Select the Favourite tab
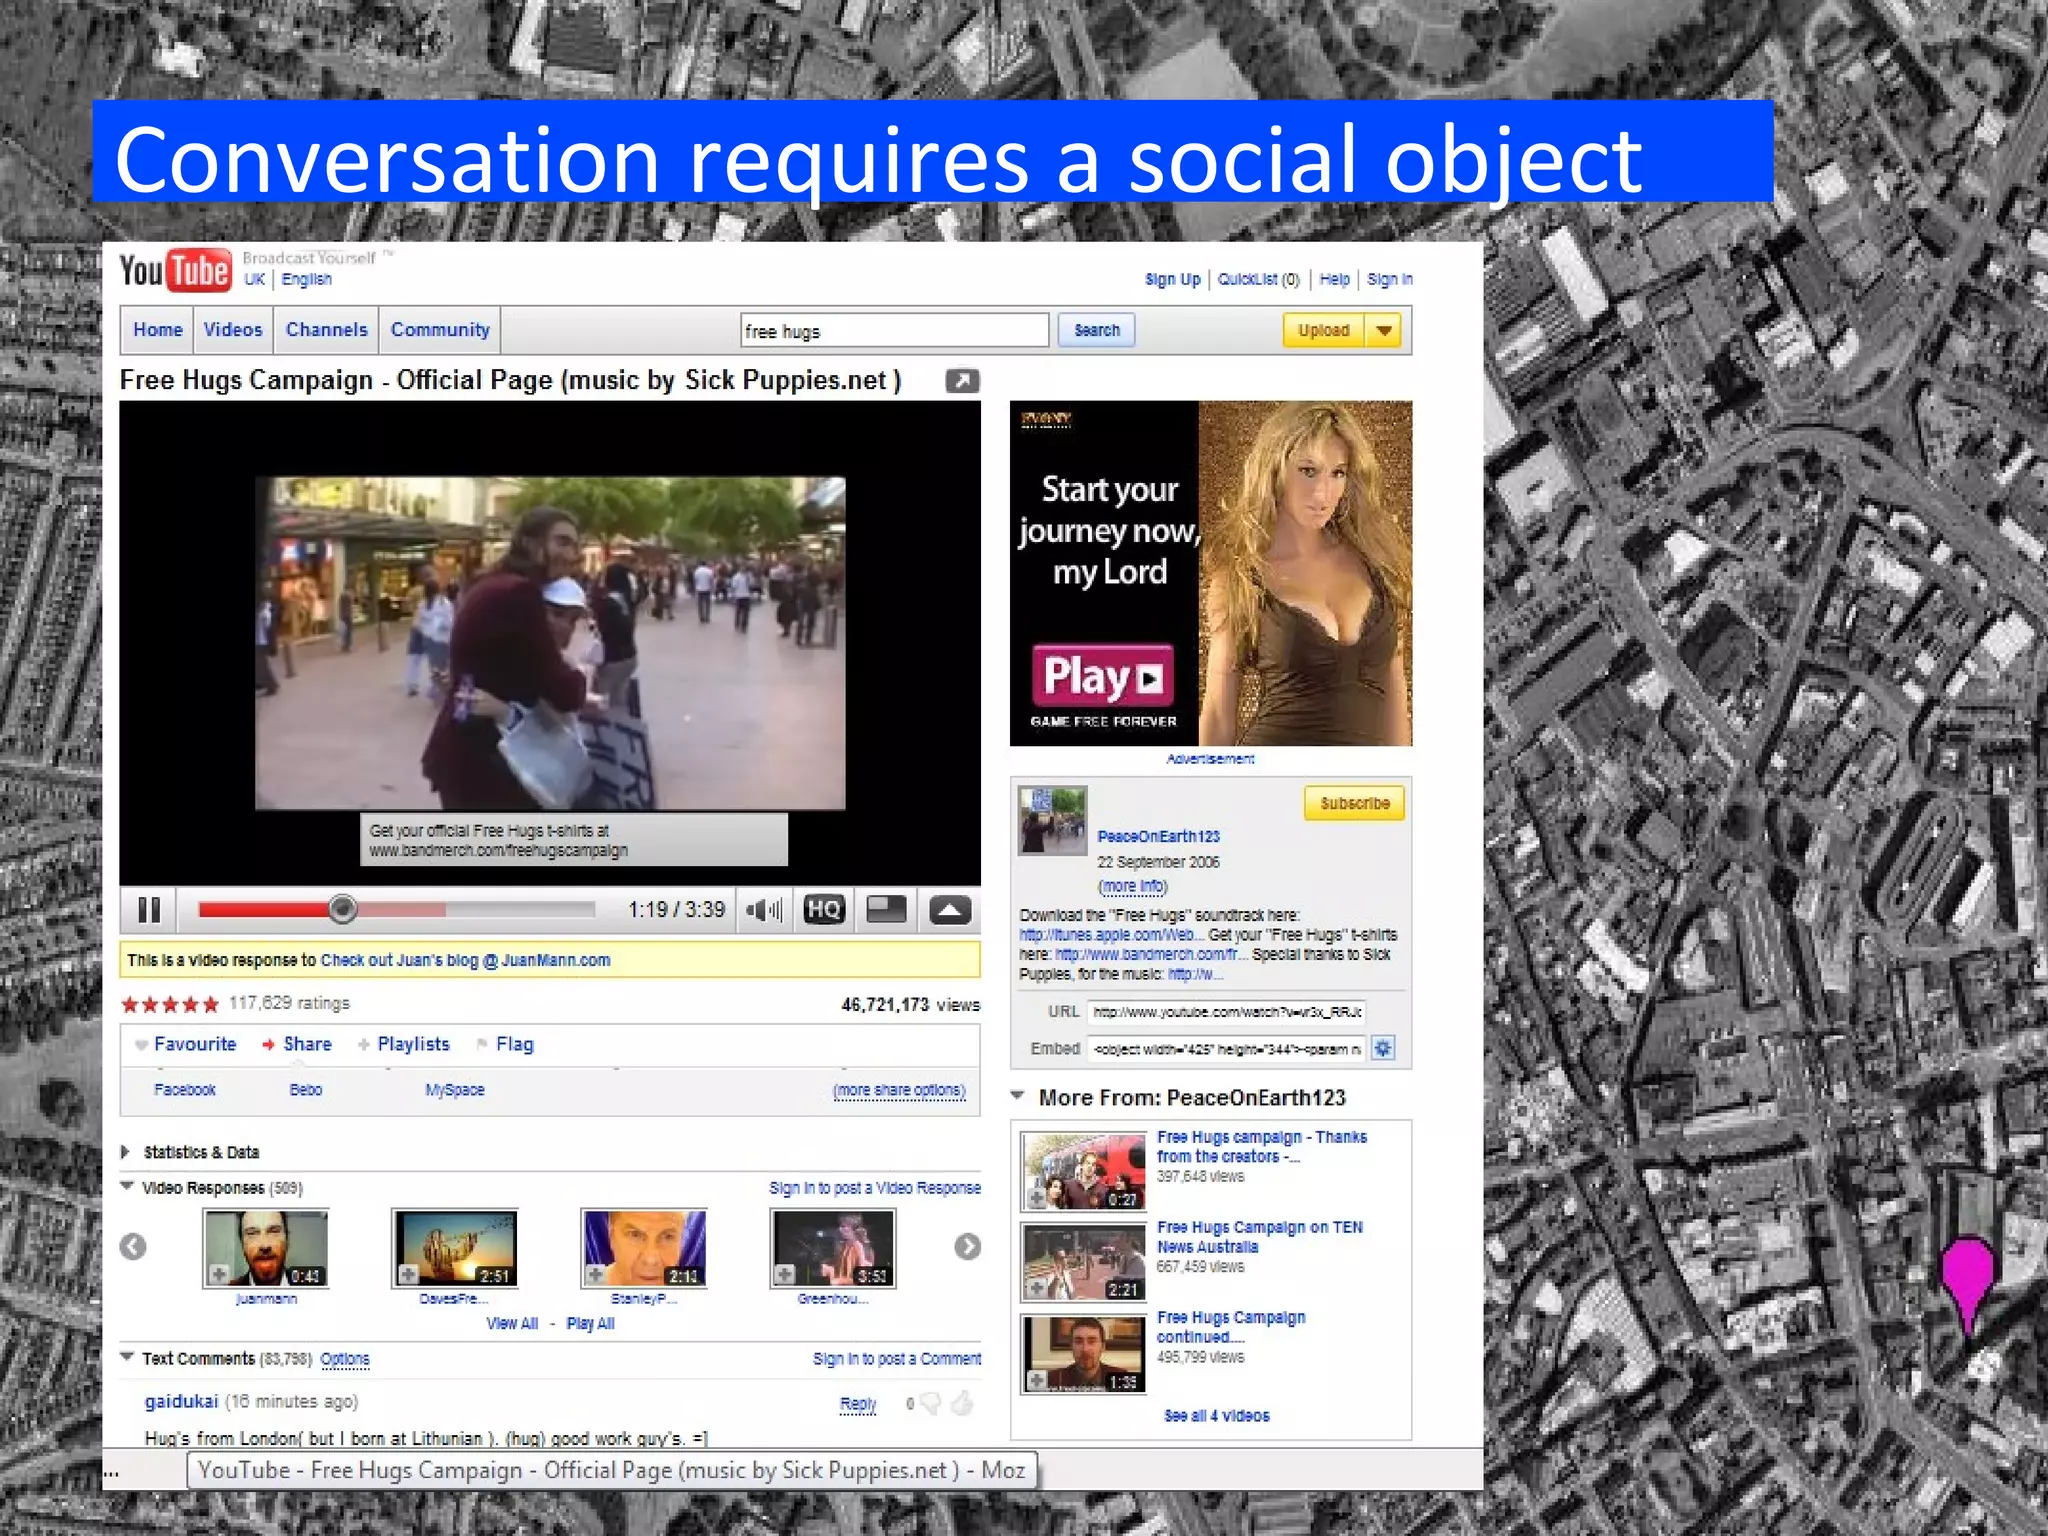Viewport: 2048px width, 1536px height. (x=186, y=1044)
